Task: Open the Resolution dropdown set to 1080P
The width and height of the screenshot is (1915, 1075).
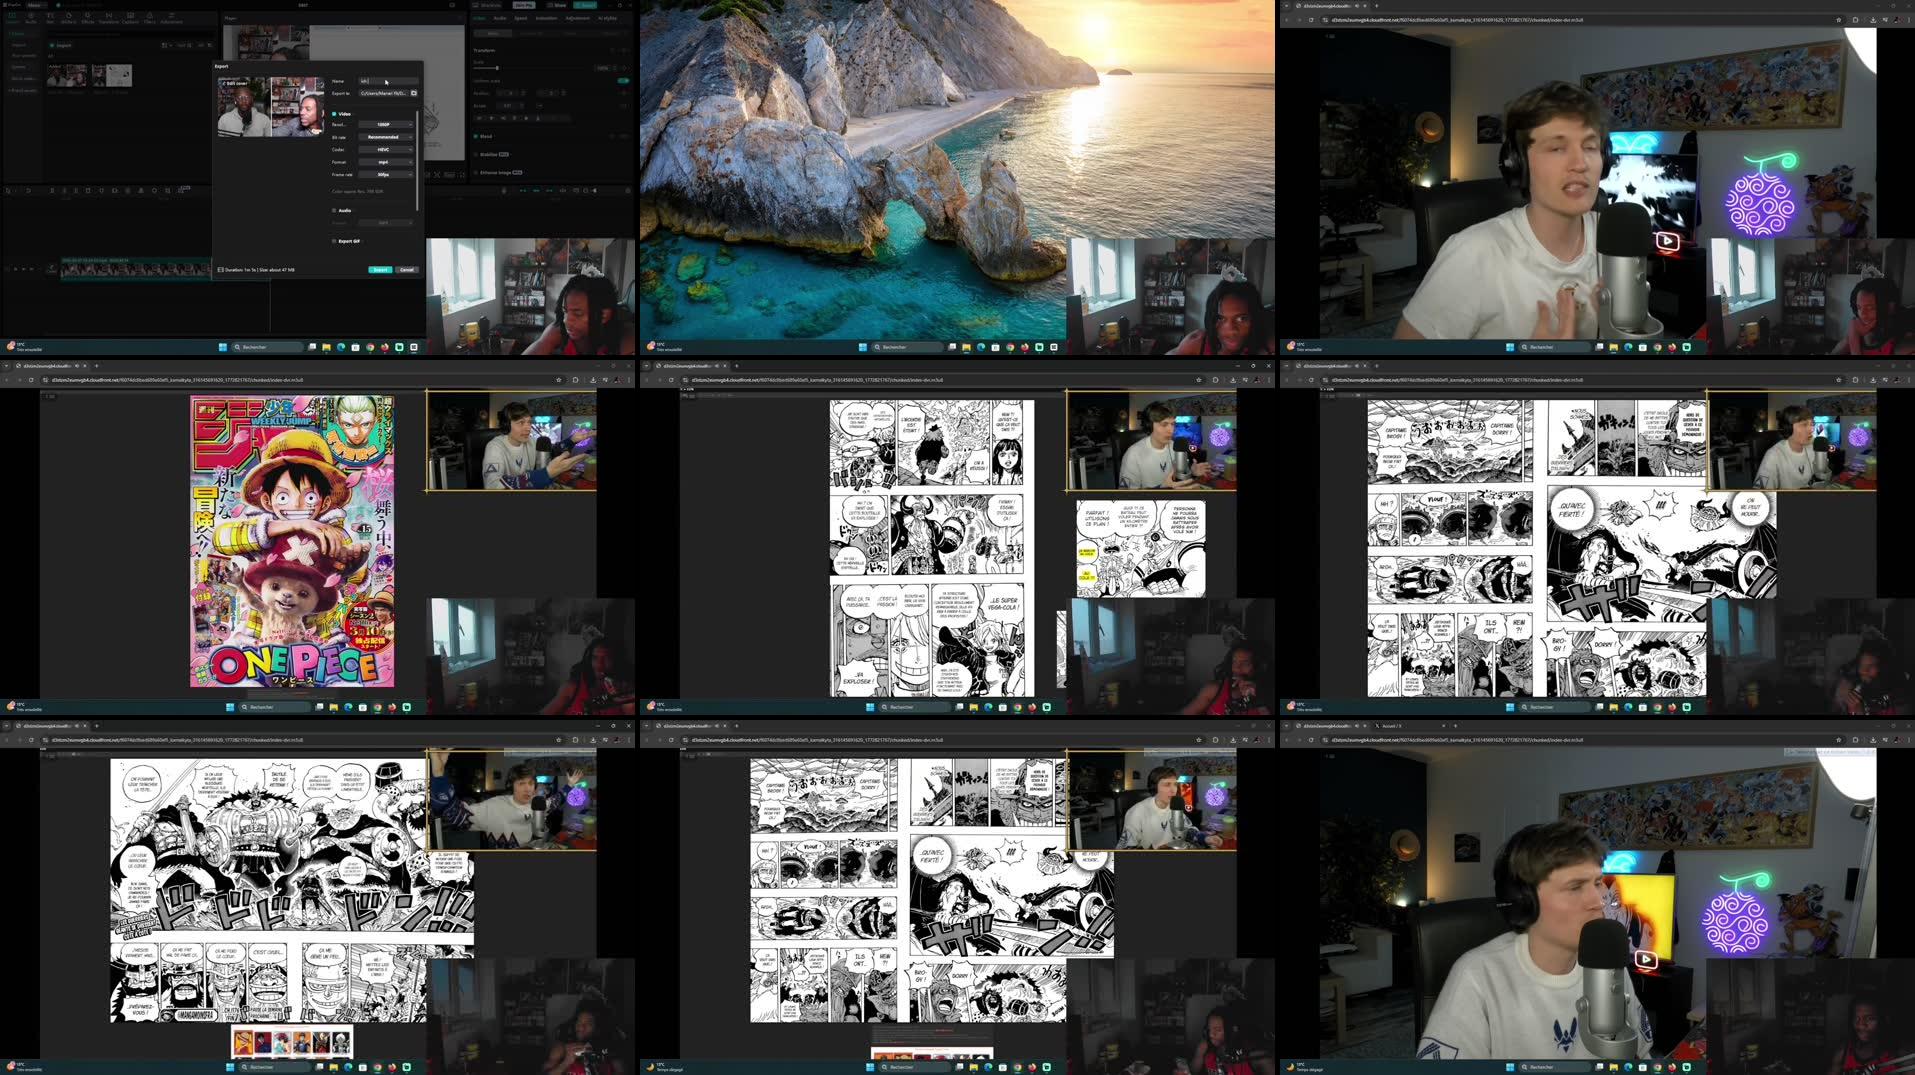Action: (x=385, y=124)
